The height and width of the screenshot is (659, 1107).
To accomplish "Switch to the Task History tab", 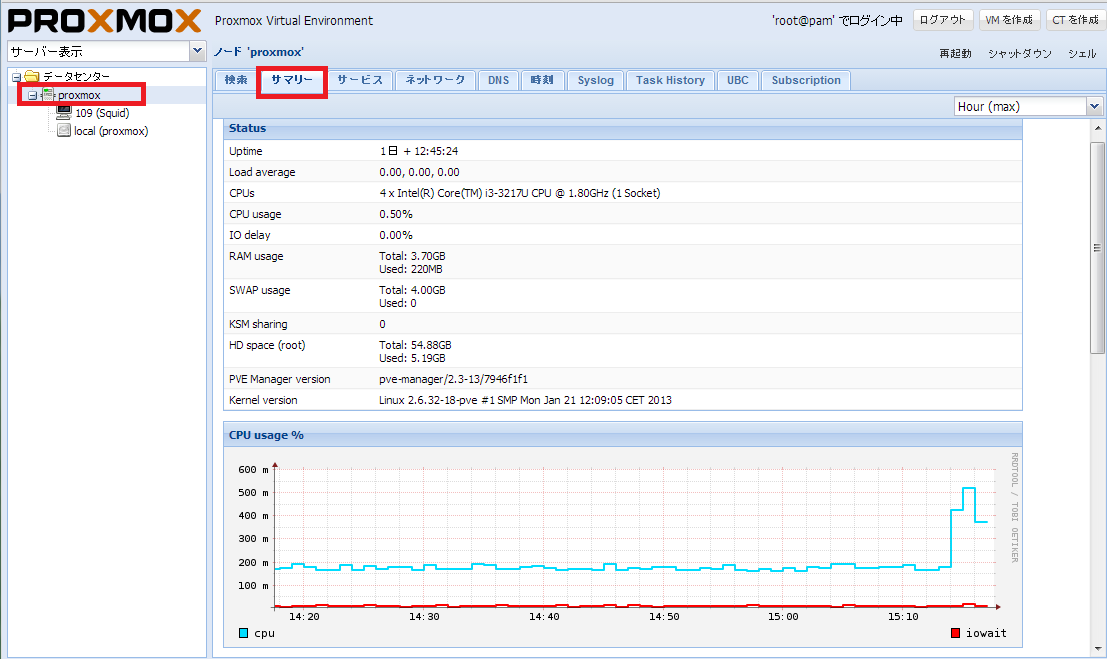I will coord(670,80).
